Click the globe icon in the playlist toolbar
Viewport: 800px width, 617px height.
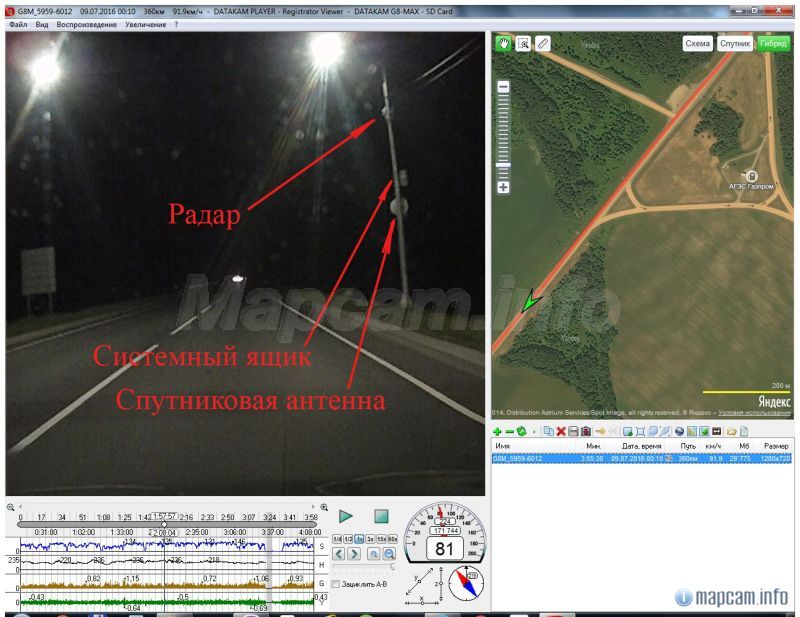tap(680, 432)
